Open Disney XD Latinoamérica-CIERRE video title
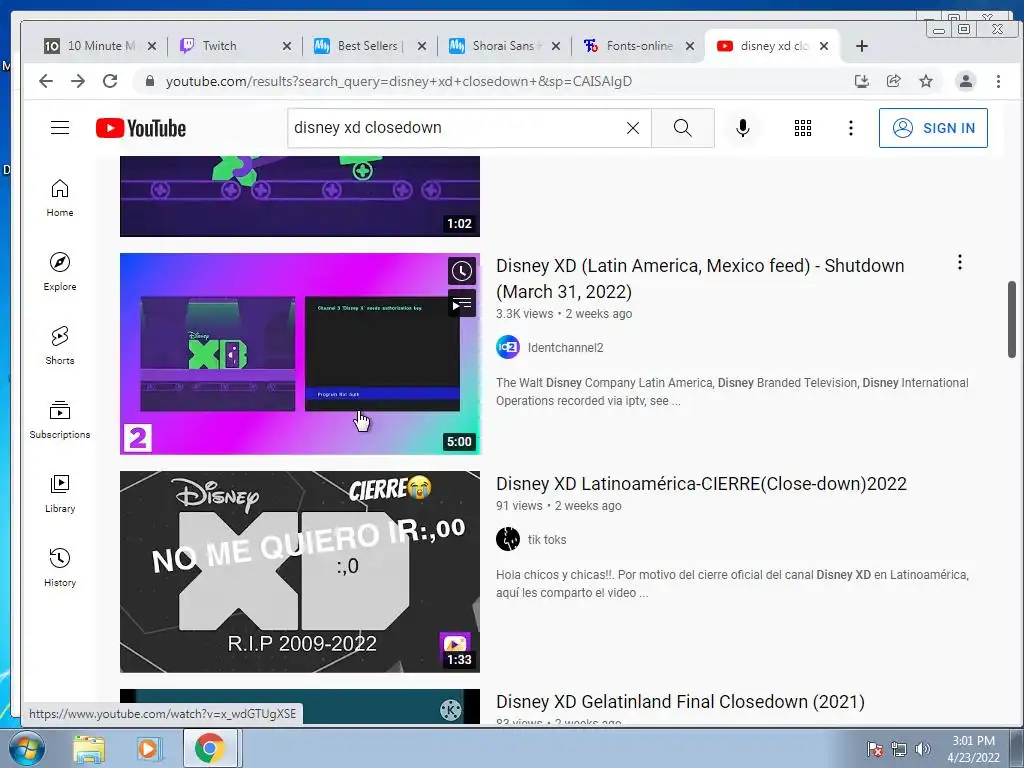 tap(701, 484)
